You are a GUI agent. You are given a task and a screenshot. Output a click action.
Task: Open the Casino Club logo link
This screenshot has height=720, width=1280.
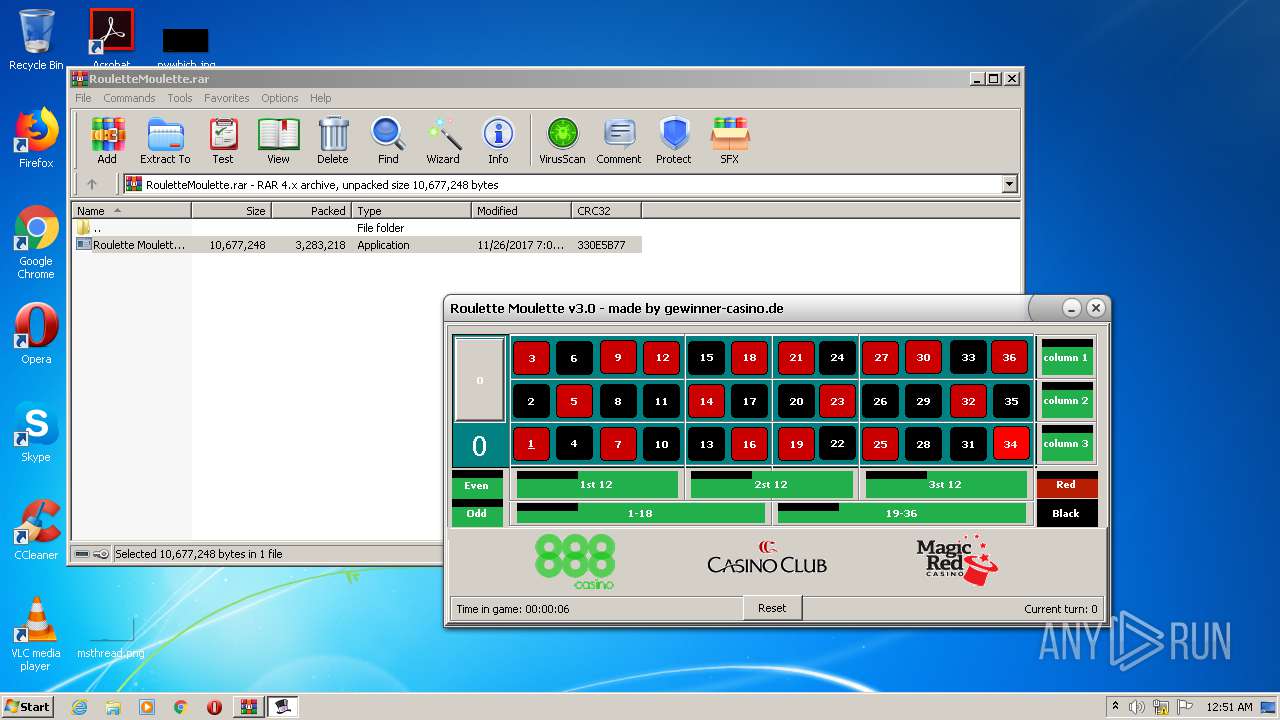point(767,558)
